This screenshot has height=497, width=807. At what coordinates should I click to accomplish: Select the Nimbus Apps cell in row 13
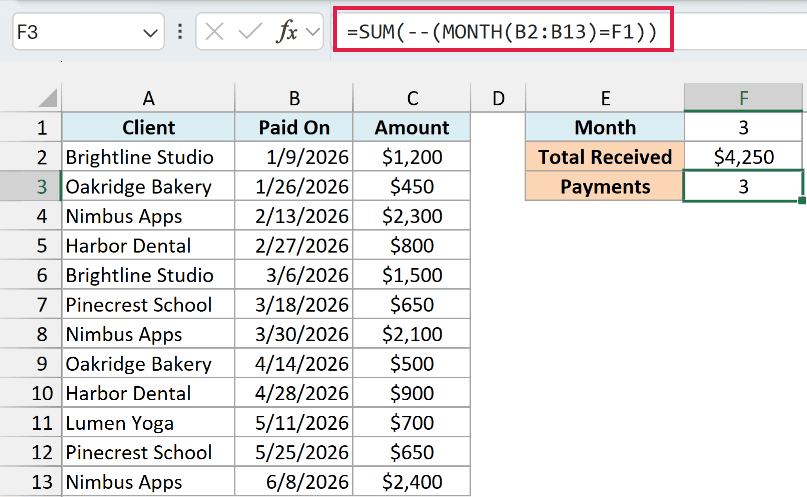148,482
